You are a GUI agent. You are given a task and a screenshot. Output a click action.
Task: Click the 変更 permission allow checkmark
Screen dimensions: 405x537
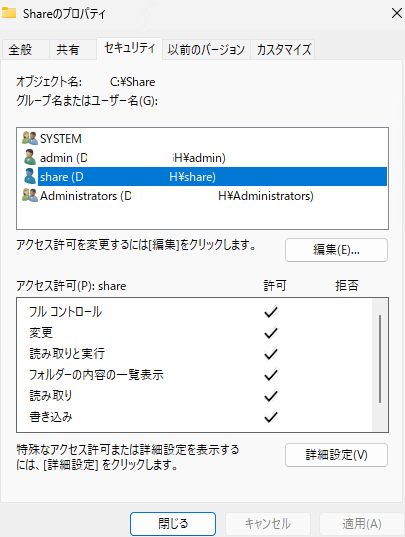tap(271, 333)
